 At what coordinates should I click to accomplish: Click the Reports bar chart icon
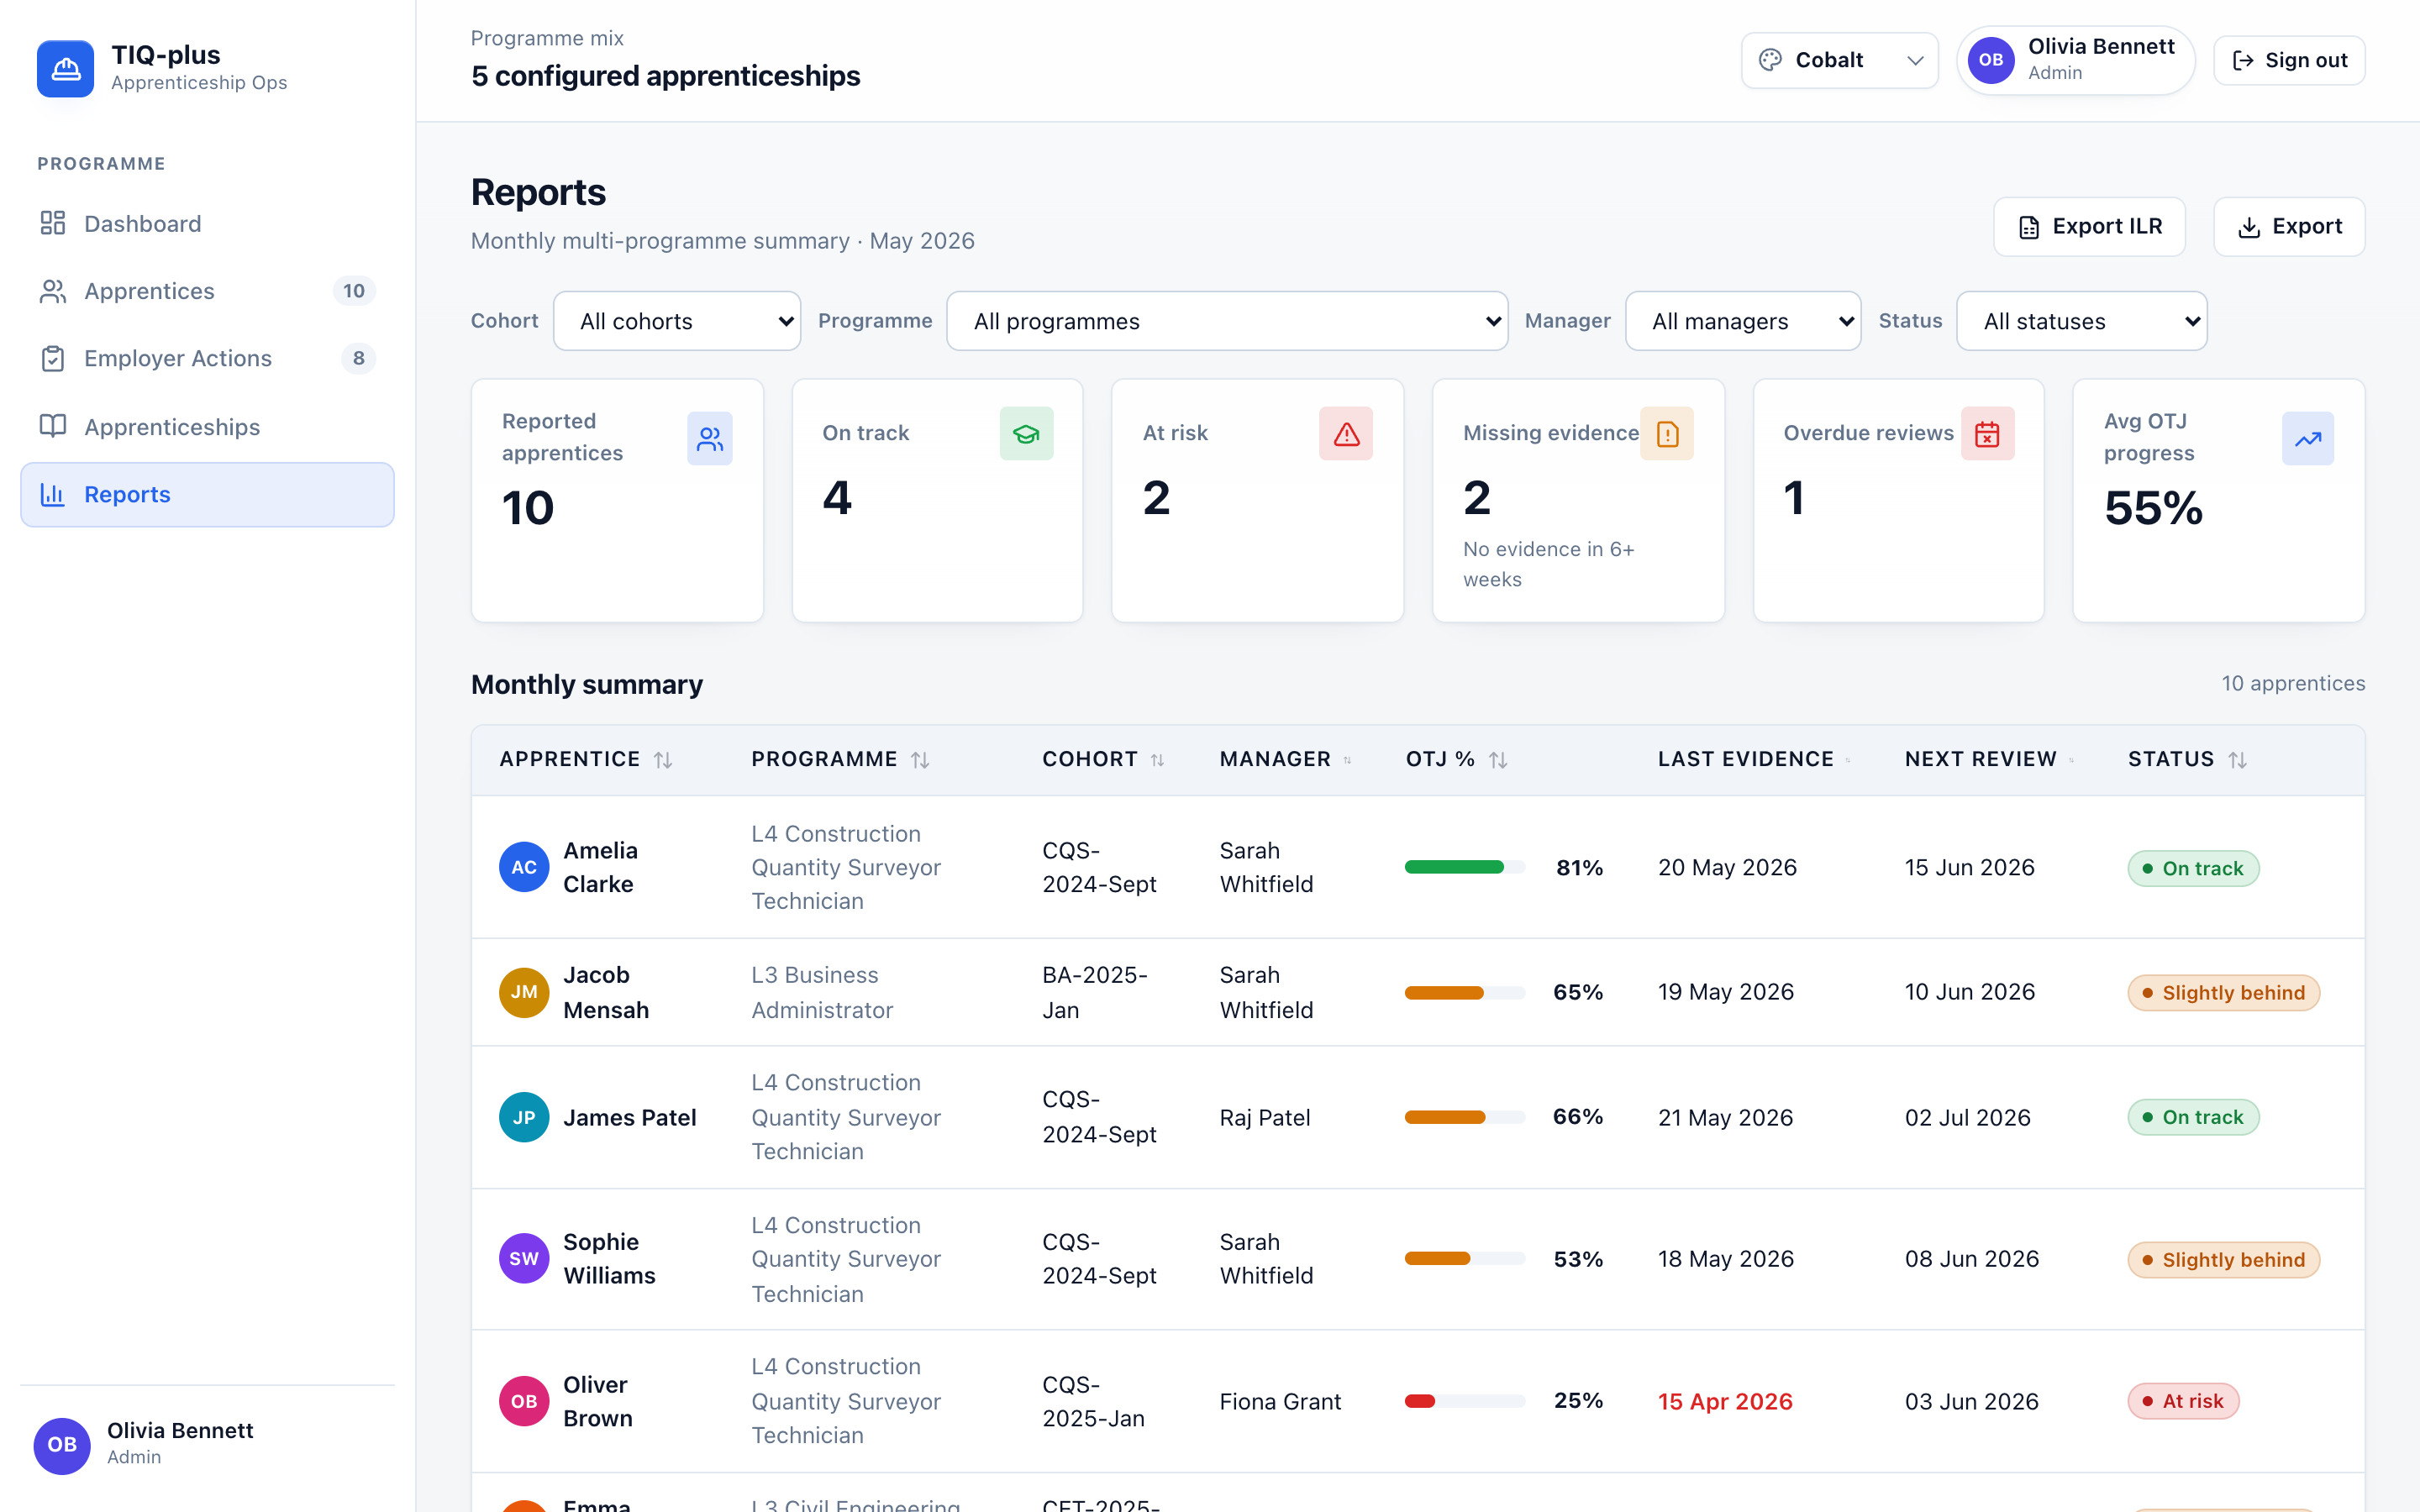[x=53, y=494]
